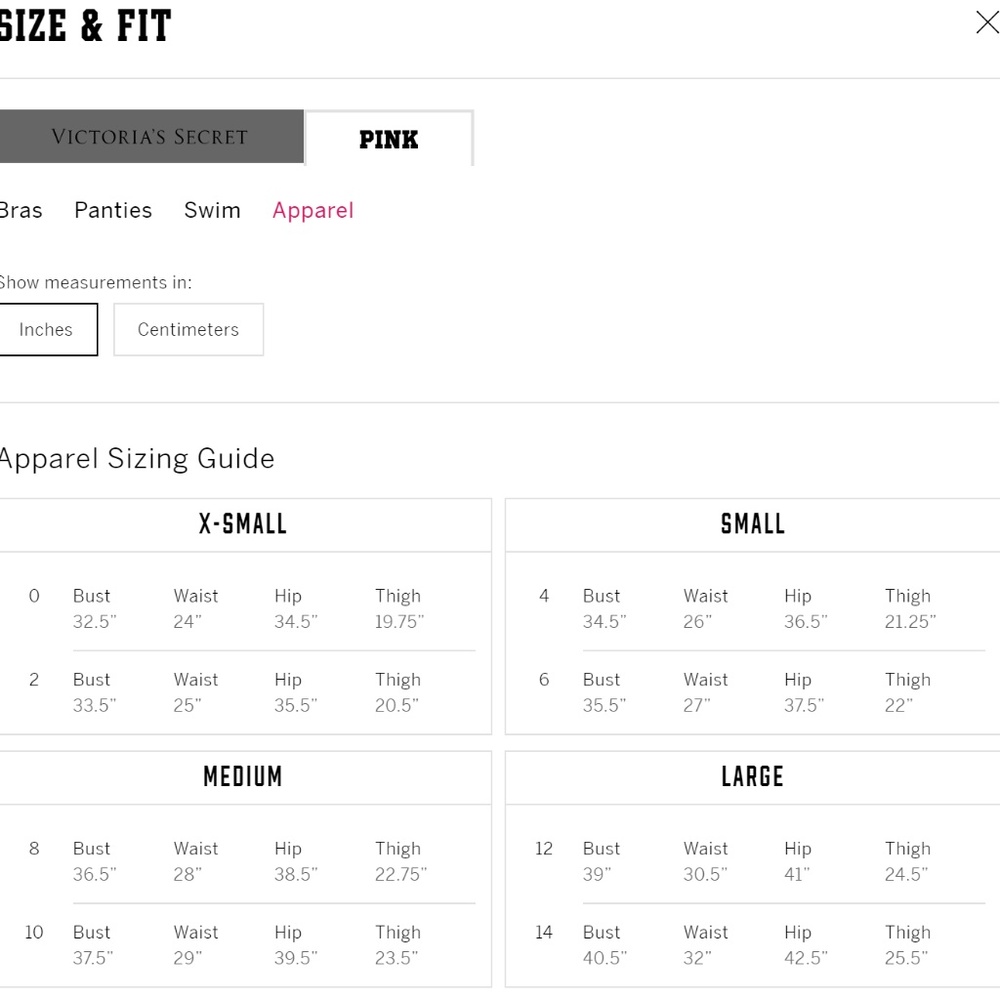Click size 12 Bust 39" value
1000x1000 pixels.
point(597,874)
